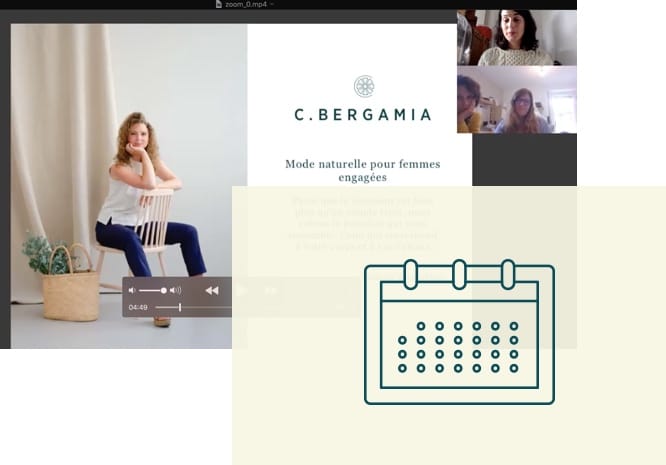Adjust the volume slider knob

[164, 290]
